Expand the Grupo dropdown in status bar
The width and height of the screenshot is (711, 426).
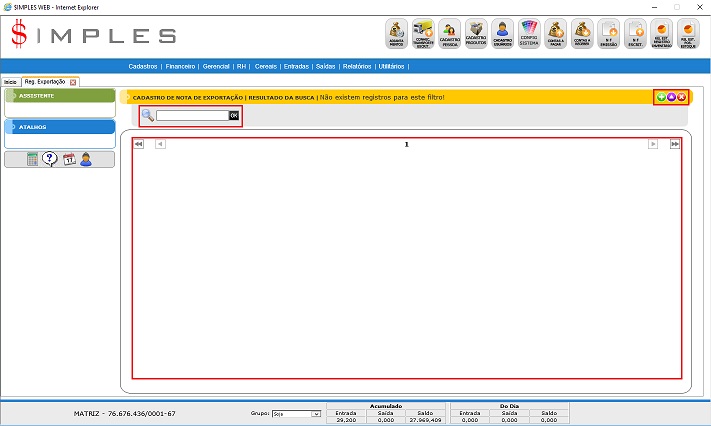click(296, 413)
